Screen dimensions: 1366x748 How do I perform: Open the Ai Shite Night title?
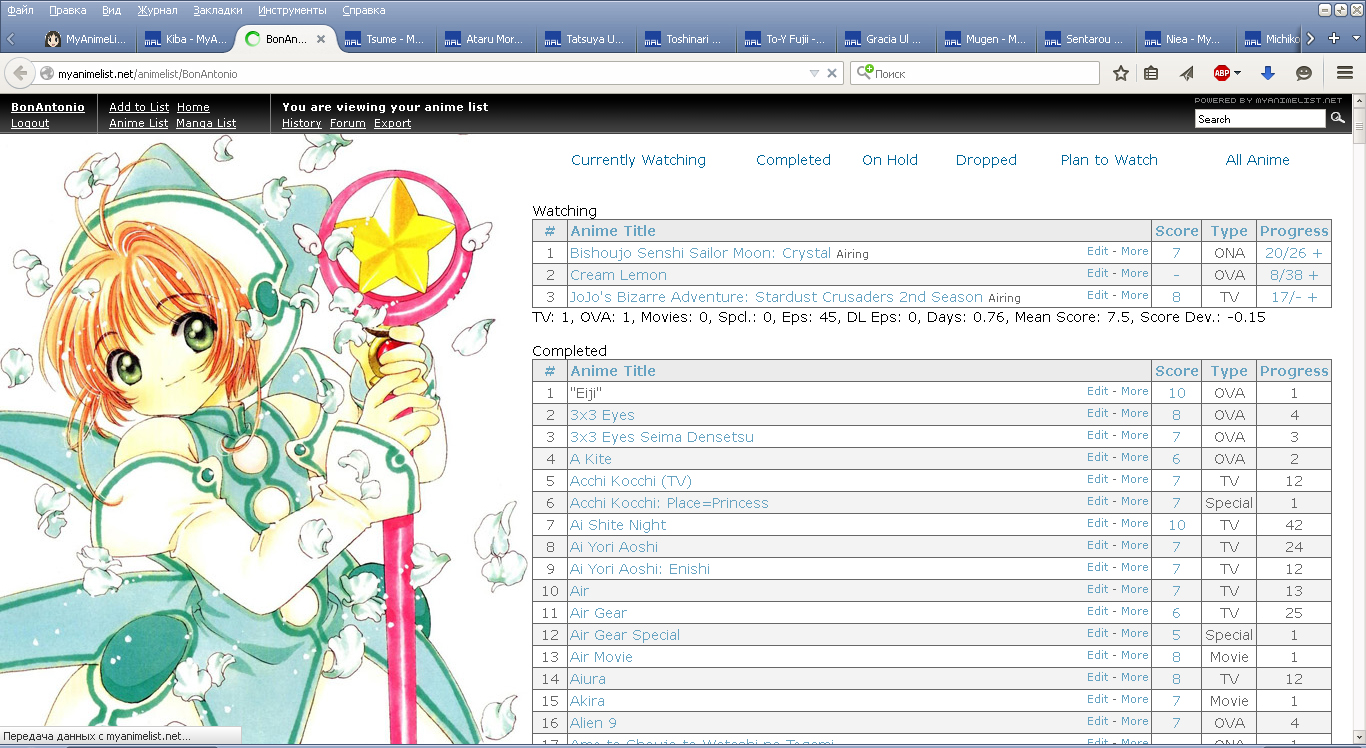pyautogui.click(x=618, y=525)
